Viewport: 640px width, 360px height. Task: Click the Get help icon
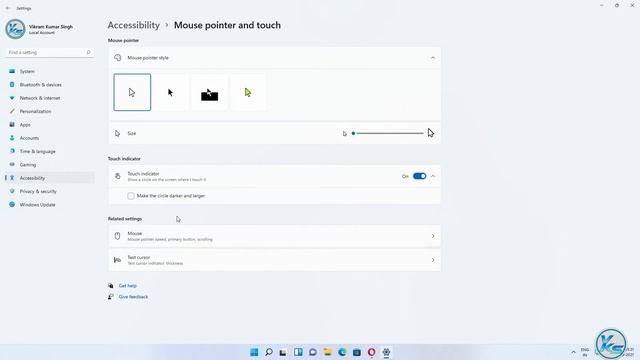click(111, 286)
